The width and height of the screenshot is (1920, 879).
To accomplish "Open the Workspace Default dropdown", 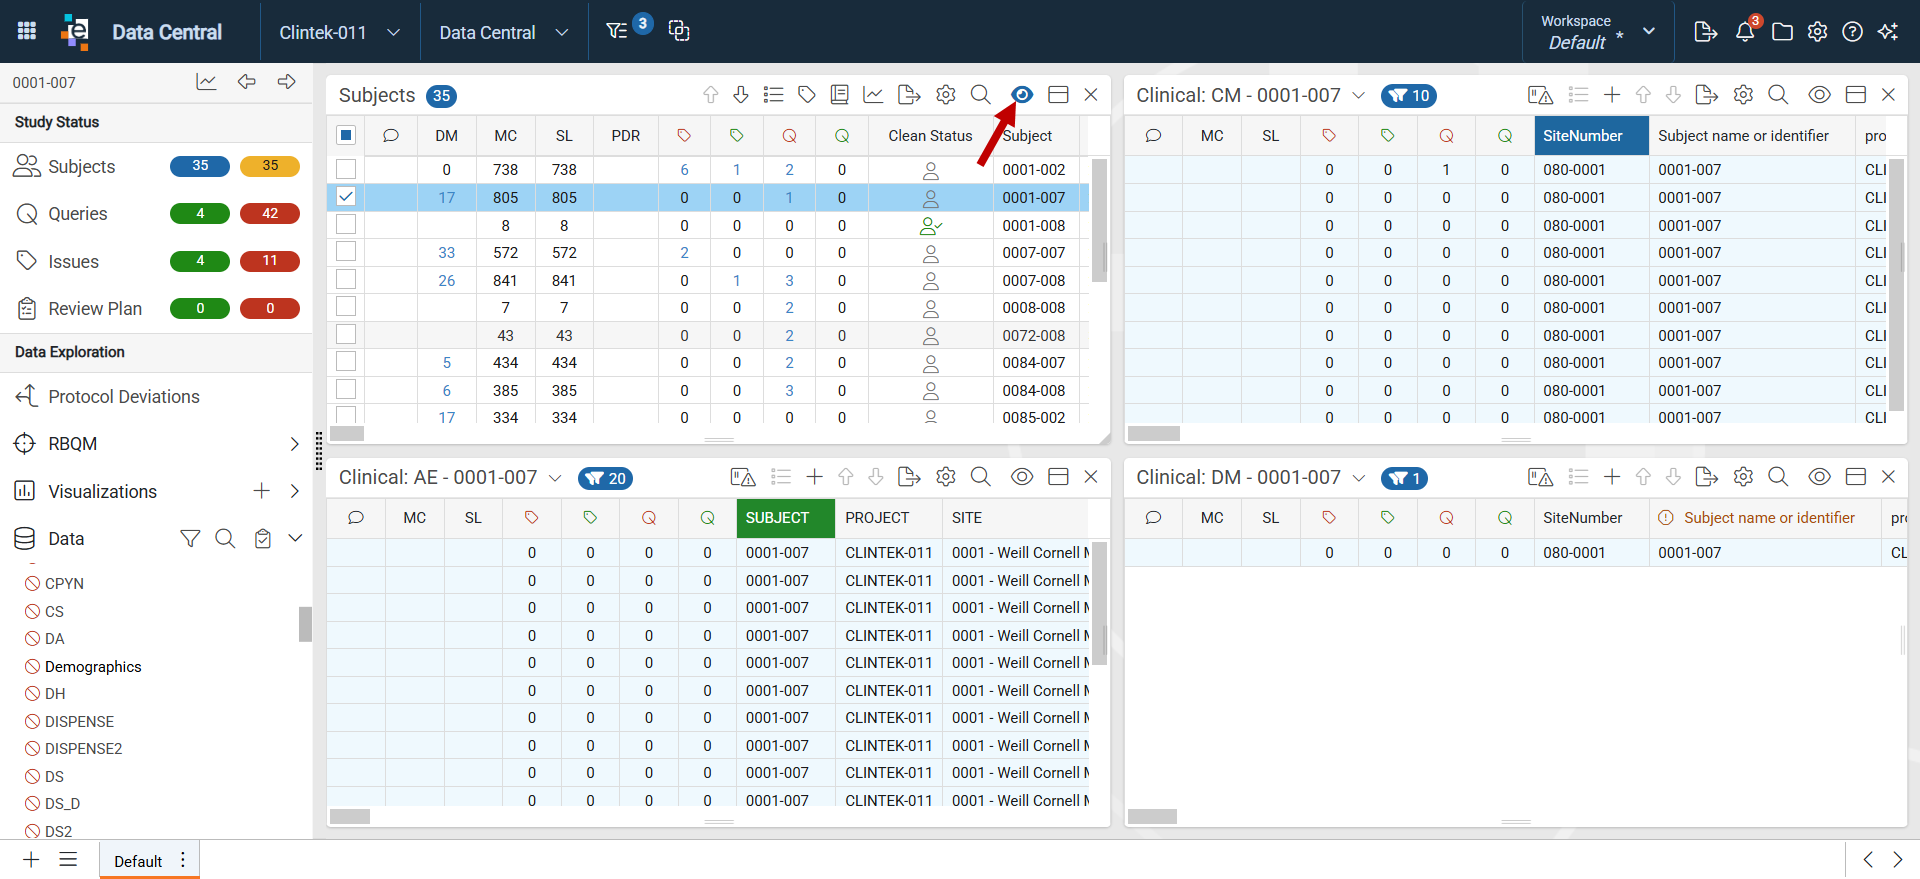I will (x=1598, y=32).
